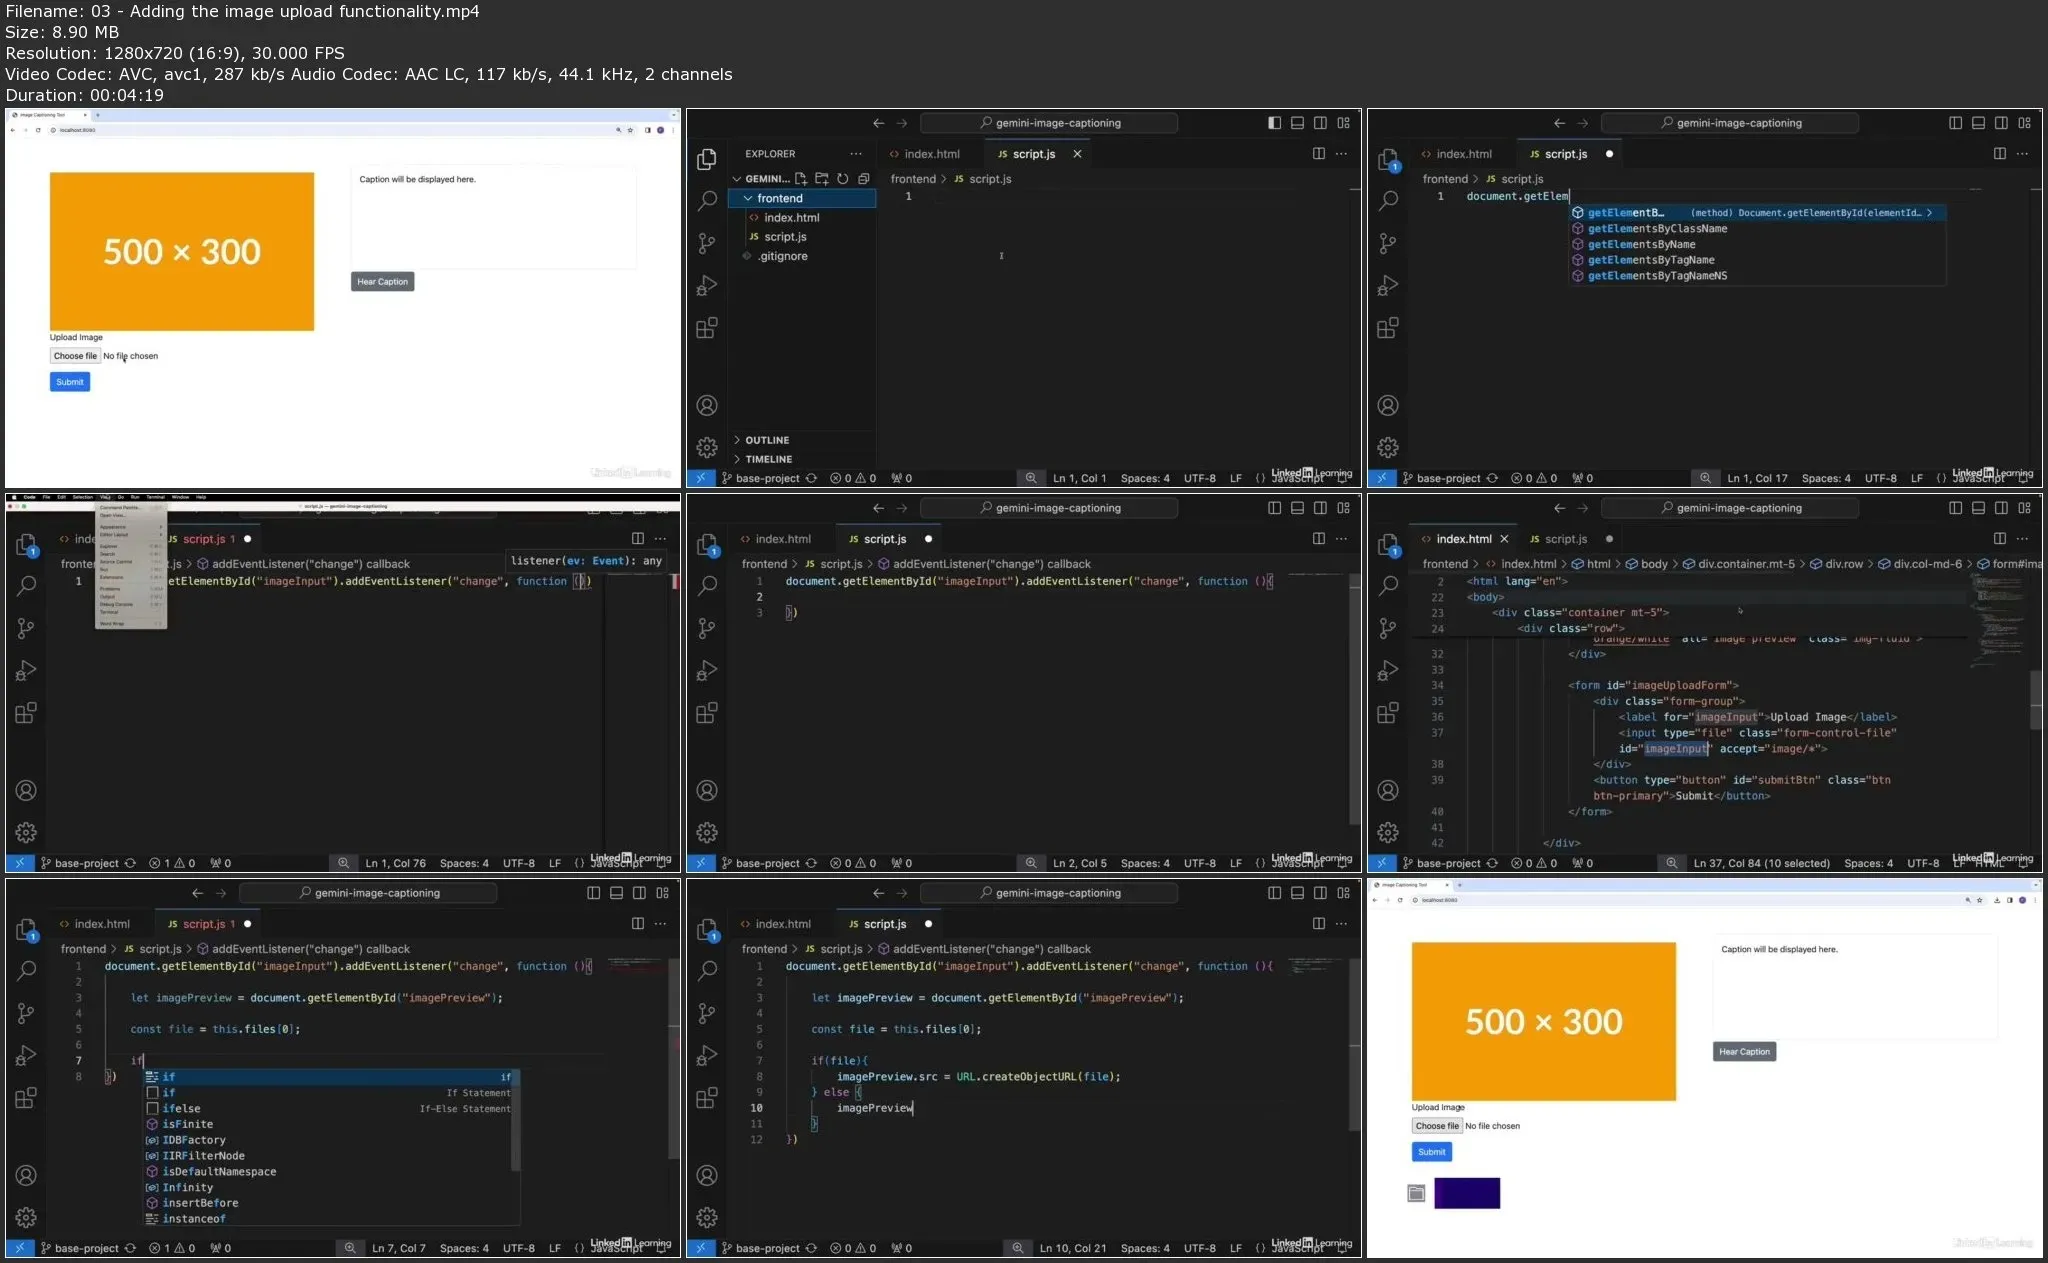Toggle the highlighted Primary Side Bar layout icon

click(x=1274, y=123)
